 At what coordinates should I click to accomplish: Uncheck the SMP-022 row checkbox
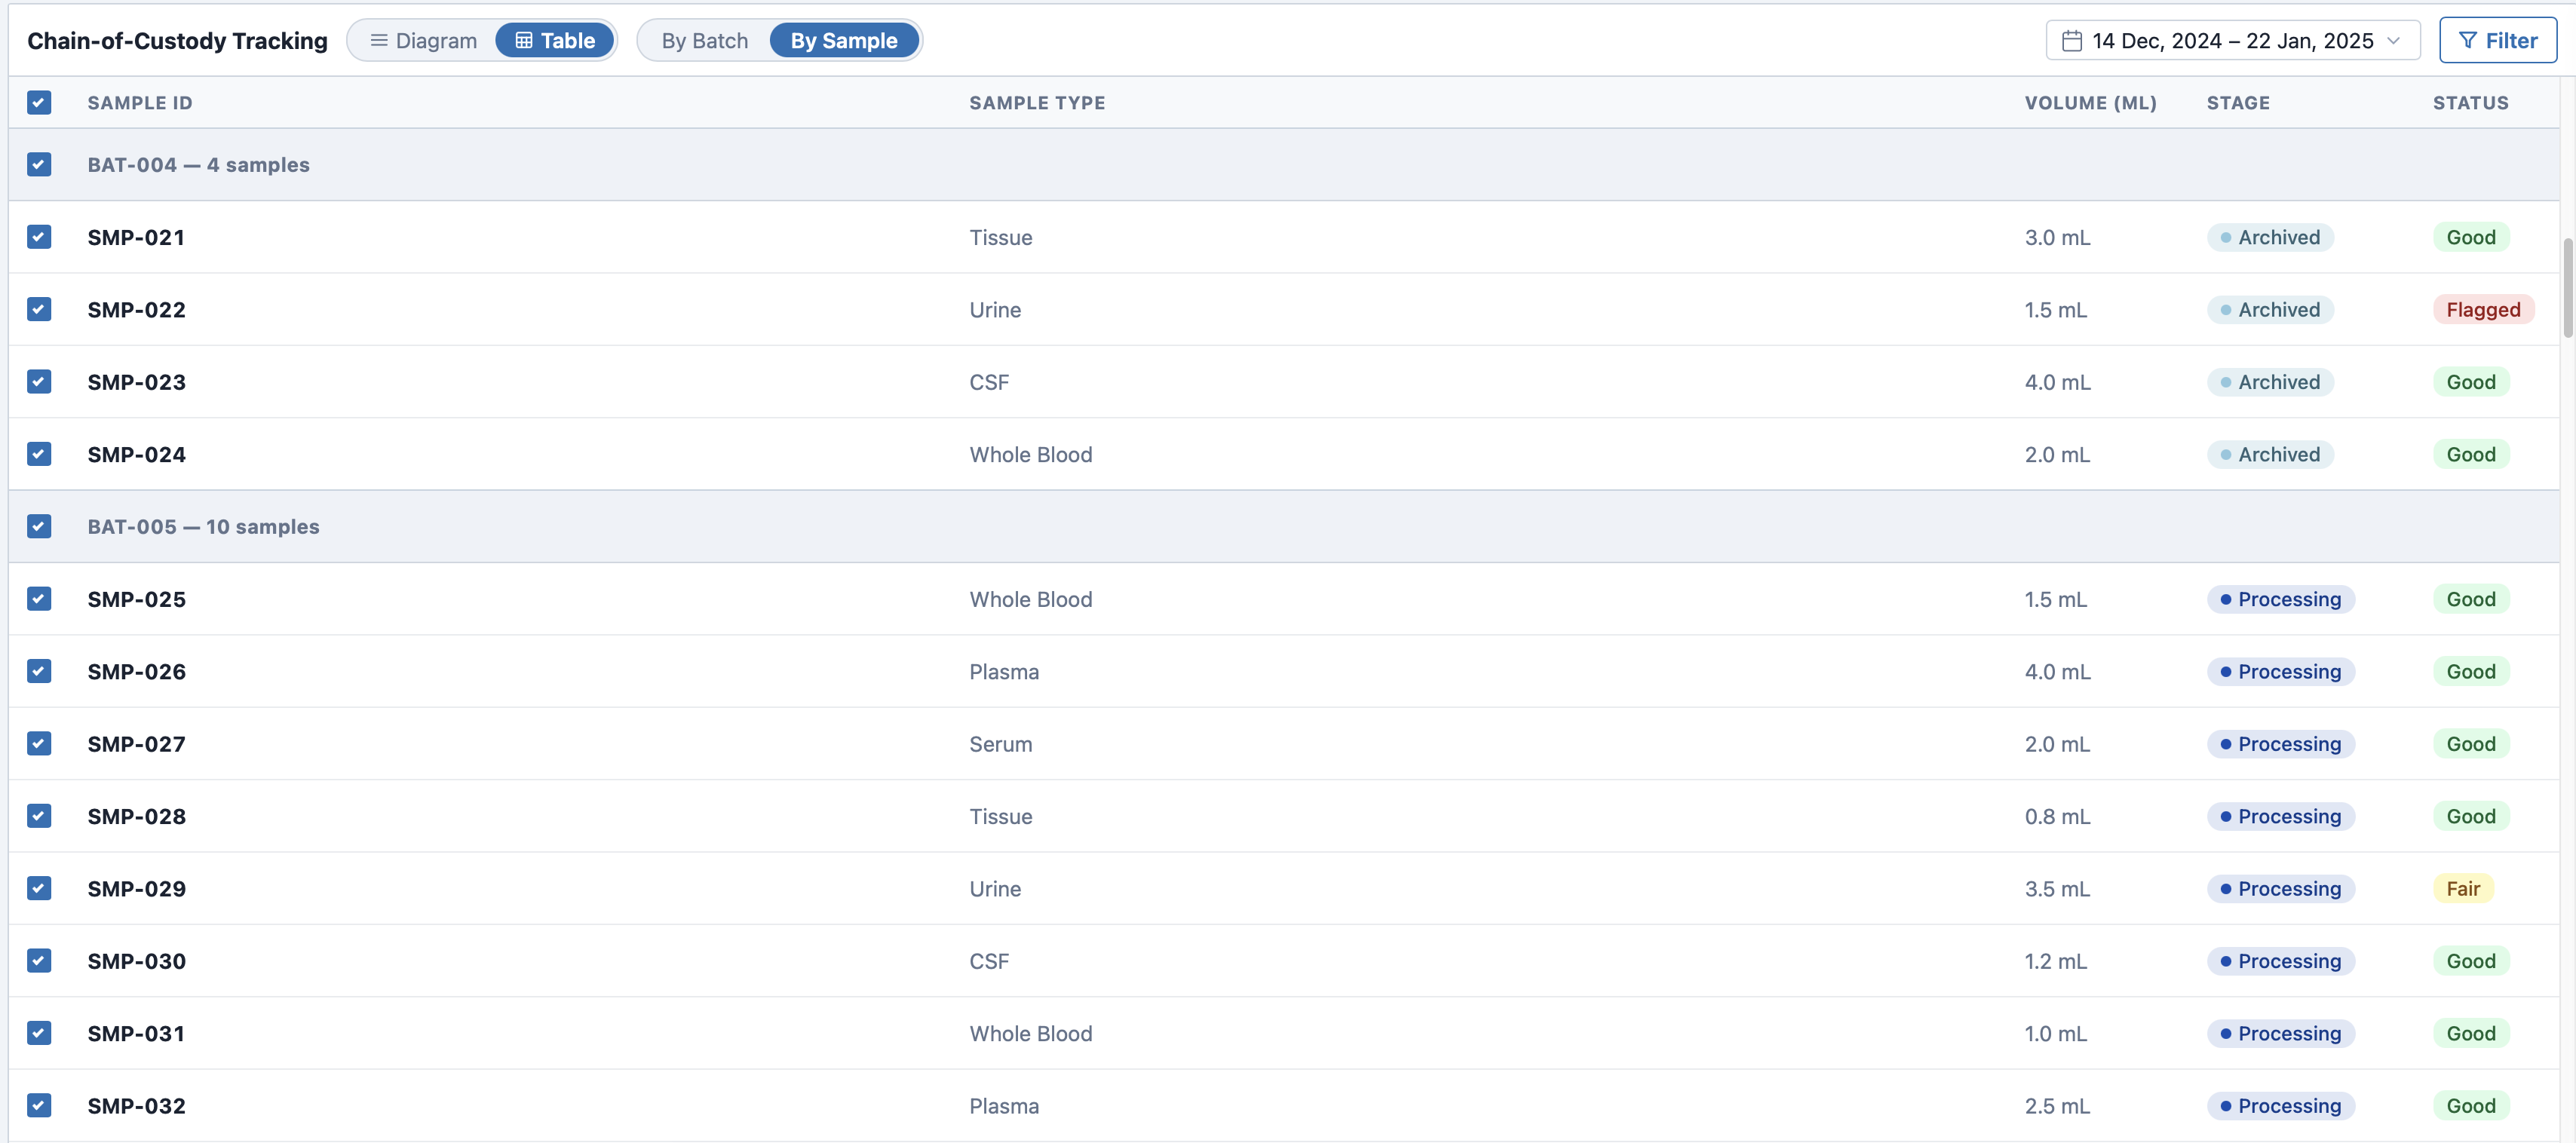[39, 310]
